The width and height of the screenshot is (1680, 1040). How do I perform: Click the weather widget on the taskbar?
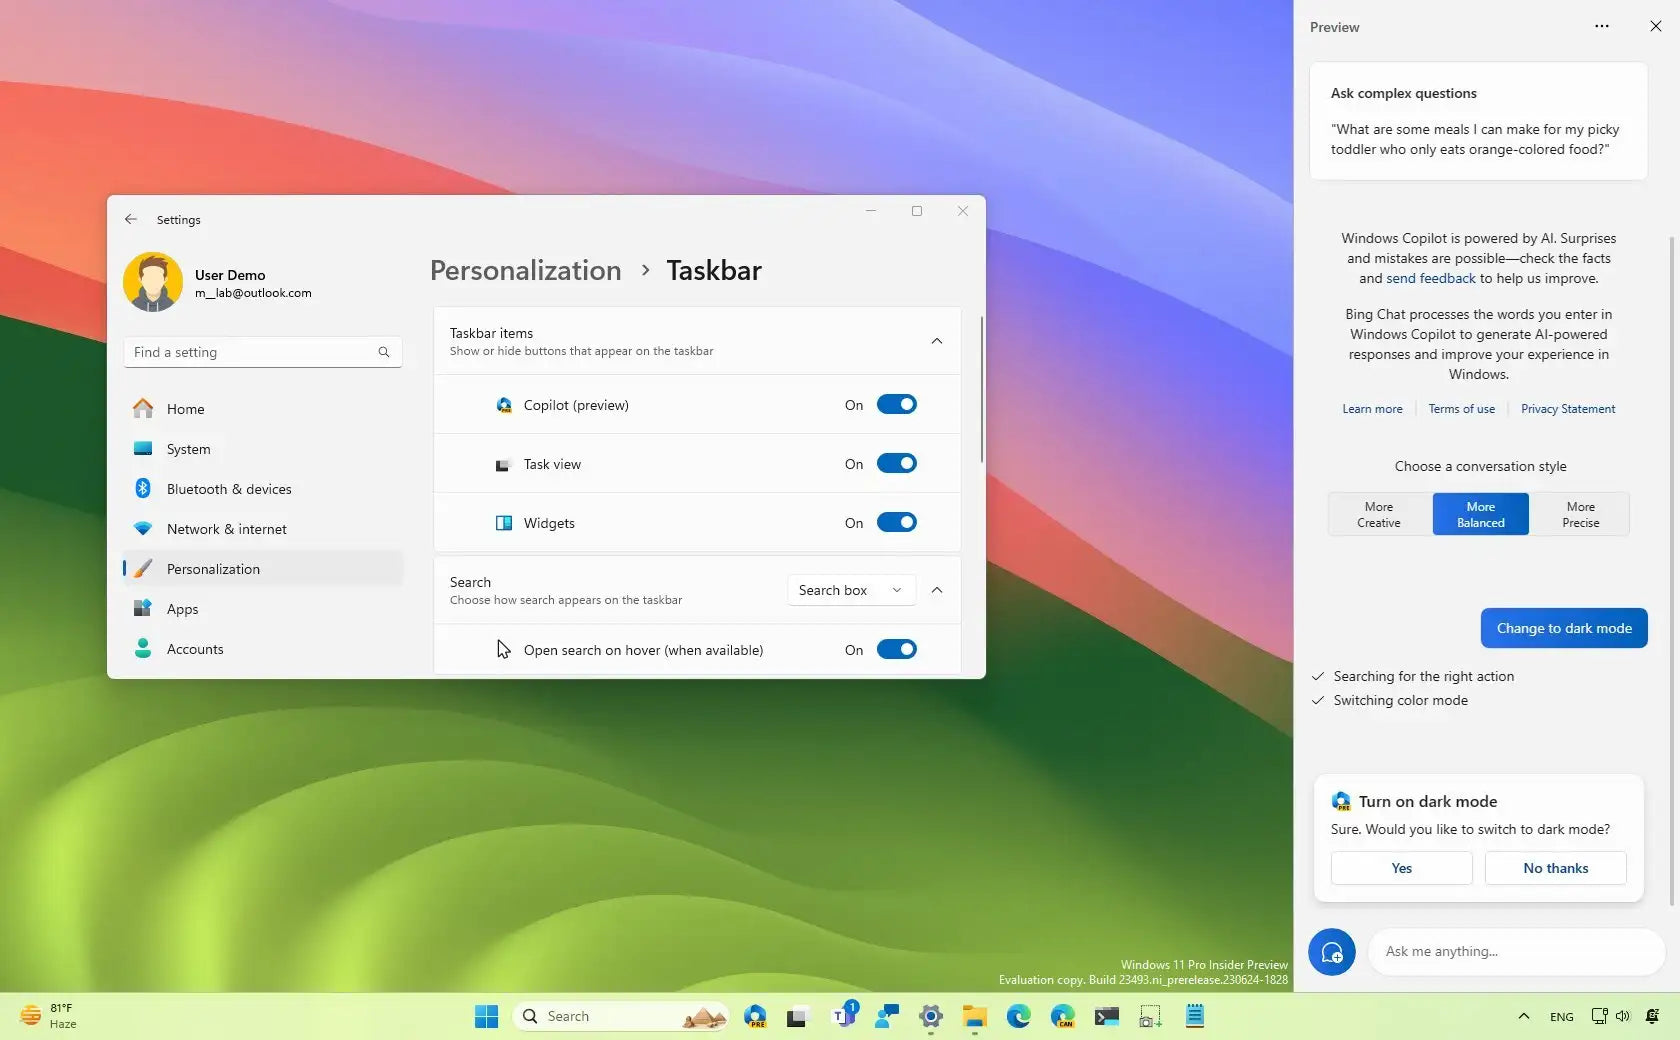(x=48, y=1016)
